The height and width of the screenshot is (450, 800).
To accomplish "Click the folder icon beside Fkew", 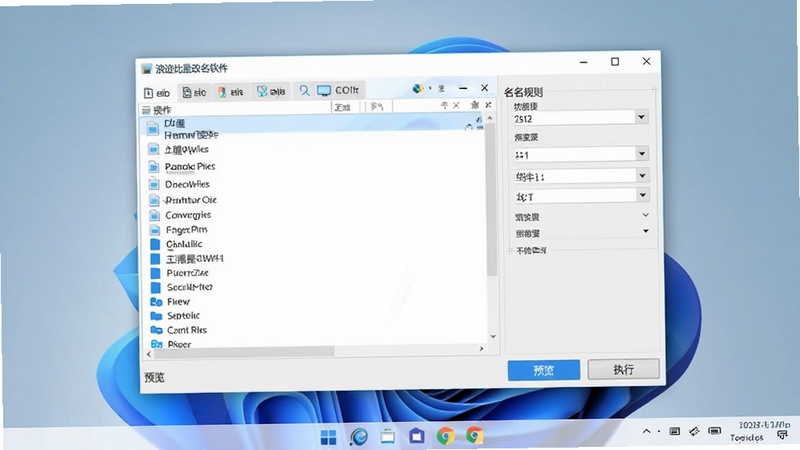I will pos(156,302).
